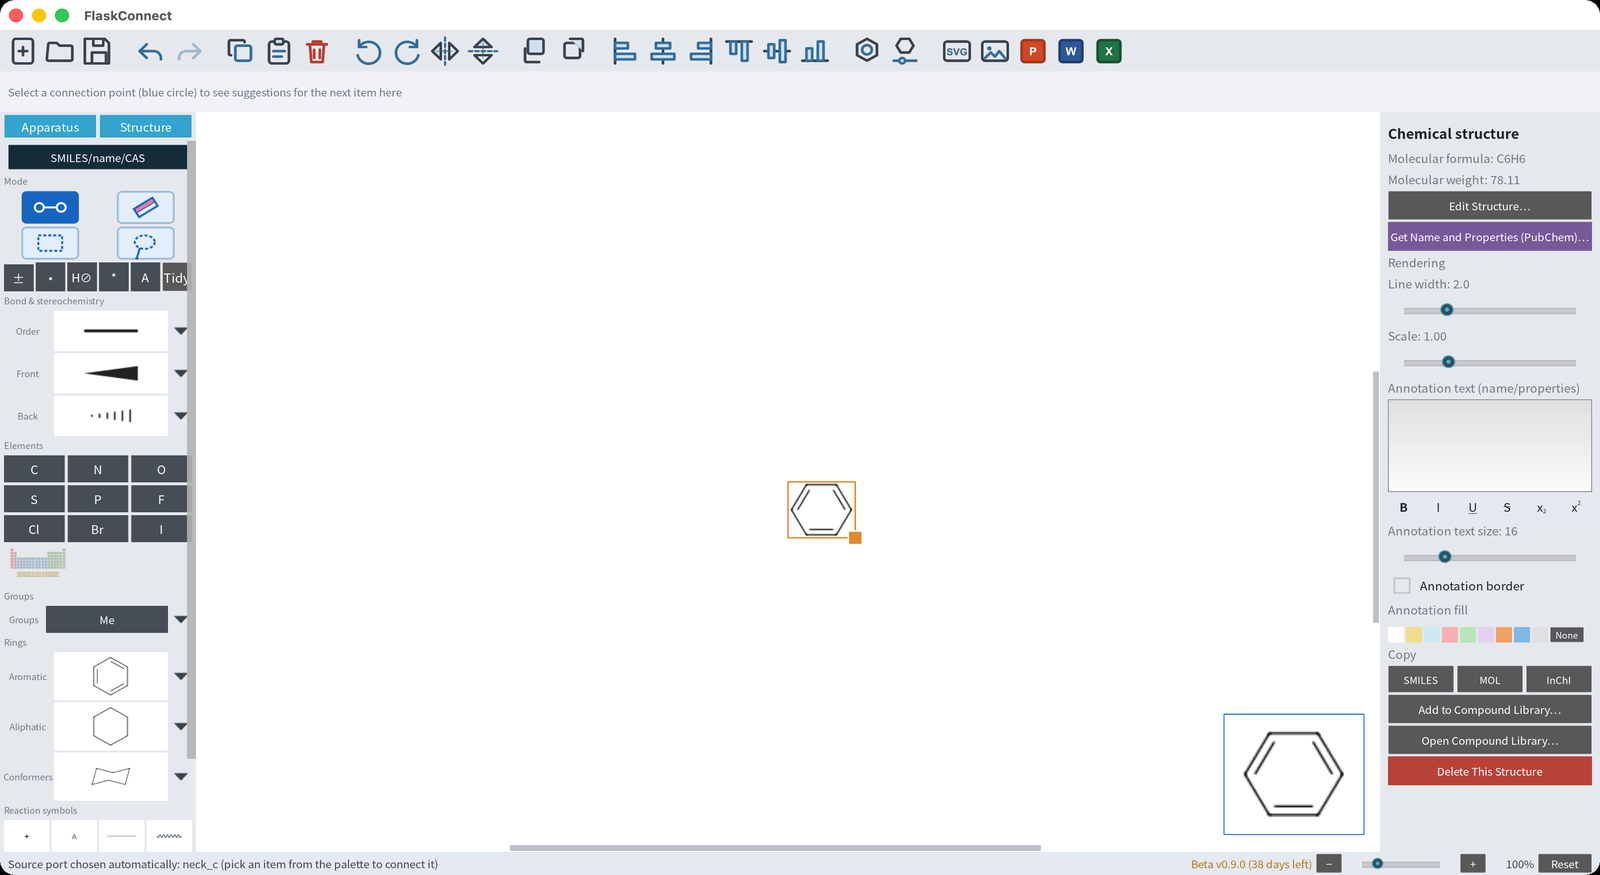
Task: Toggle the ± charge tool
Action: click(x=18, y=278)
